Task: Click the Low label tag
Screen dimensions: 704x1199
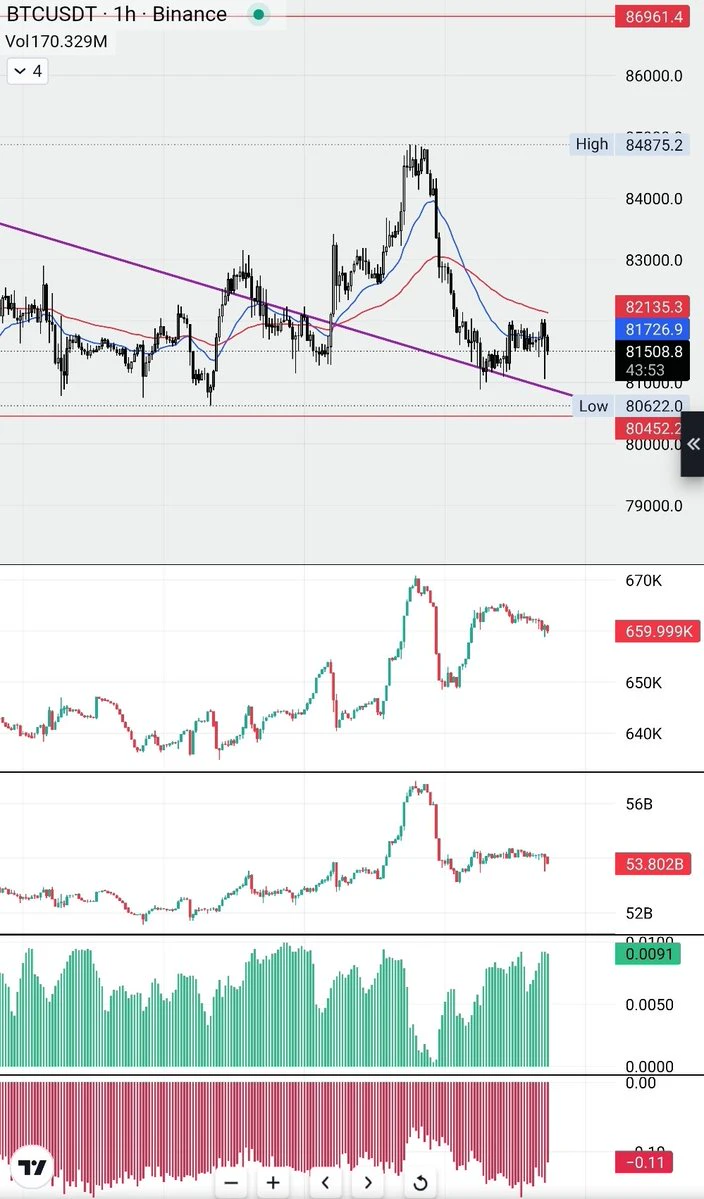Action: (x=593, y=406)
